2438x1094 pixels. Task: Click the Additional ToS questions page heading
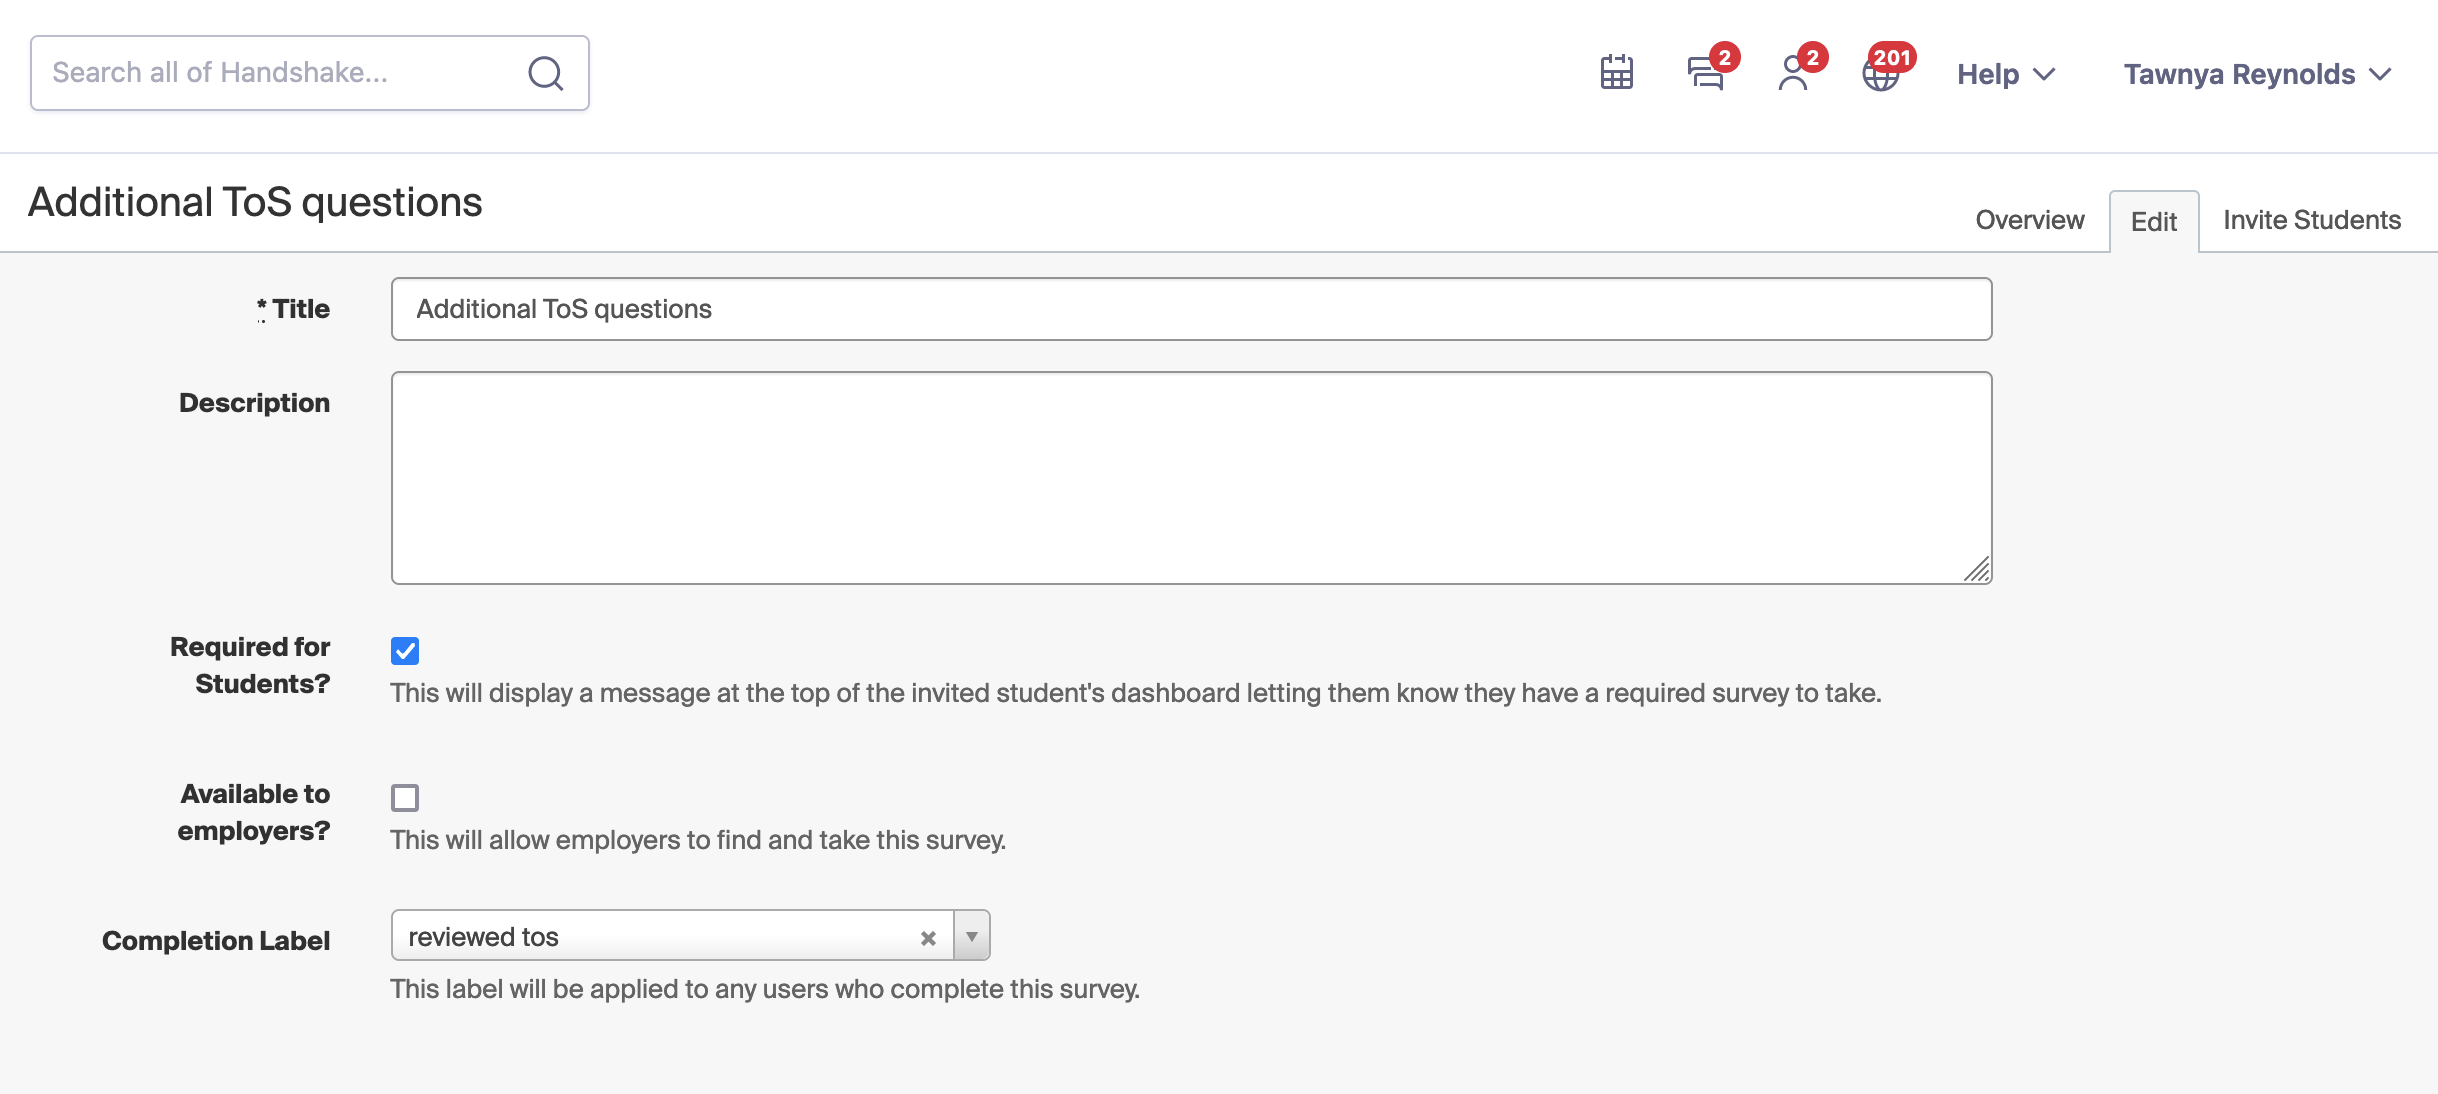coord(255,202)
